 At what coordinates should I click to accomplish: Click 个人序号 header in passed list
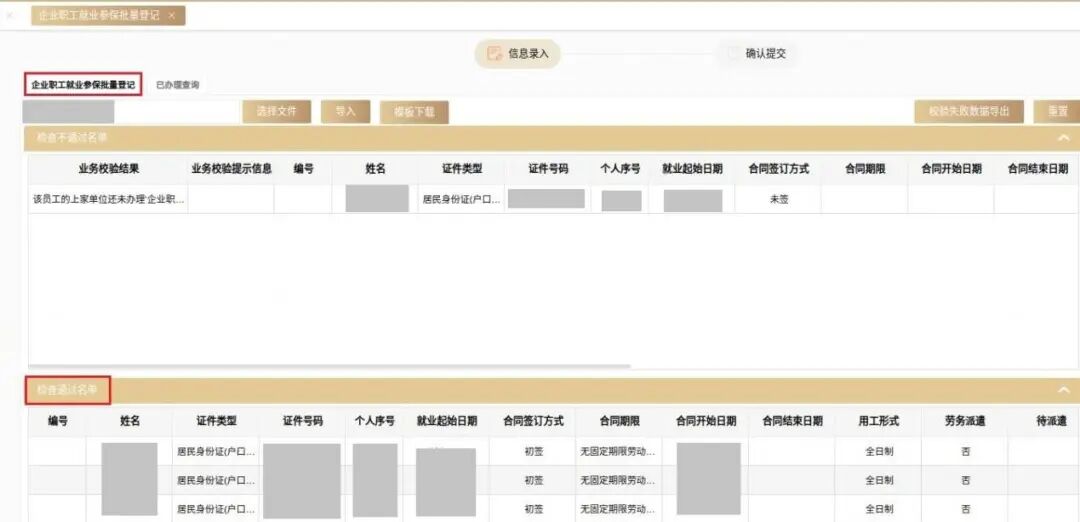[375, 421]
